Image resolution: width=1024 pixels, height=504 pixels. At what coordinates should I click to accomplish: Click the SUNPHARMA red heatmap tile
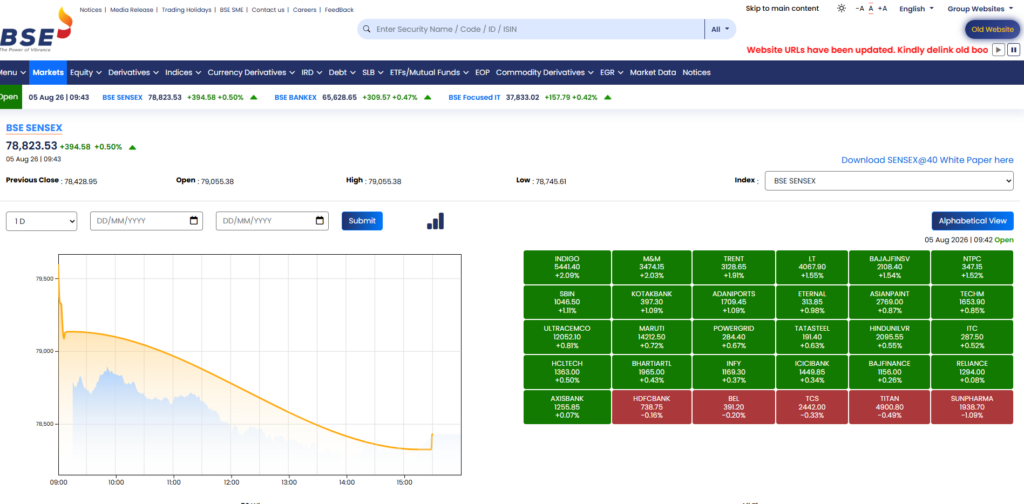pos(972,407)
